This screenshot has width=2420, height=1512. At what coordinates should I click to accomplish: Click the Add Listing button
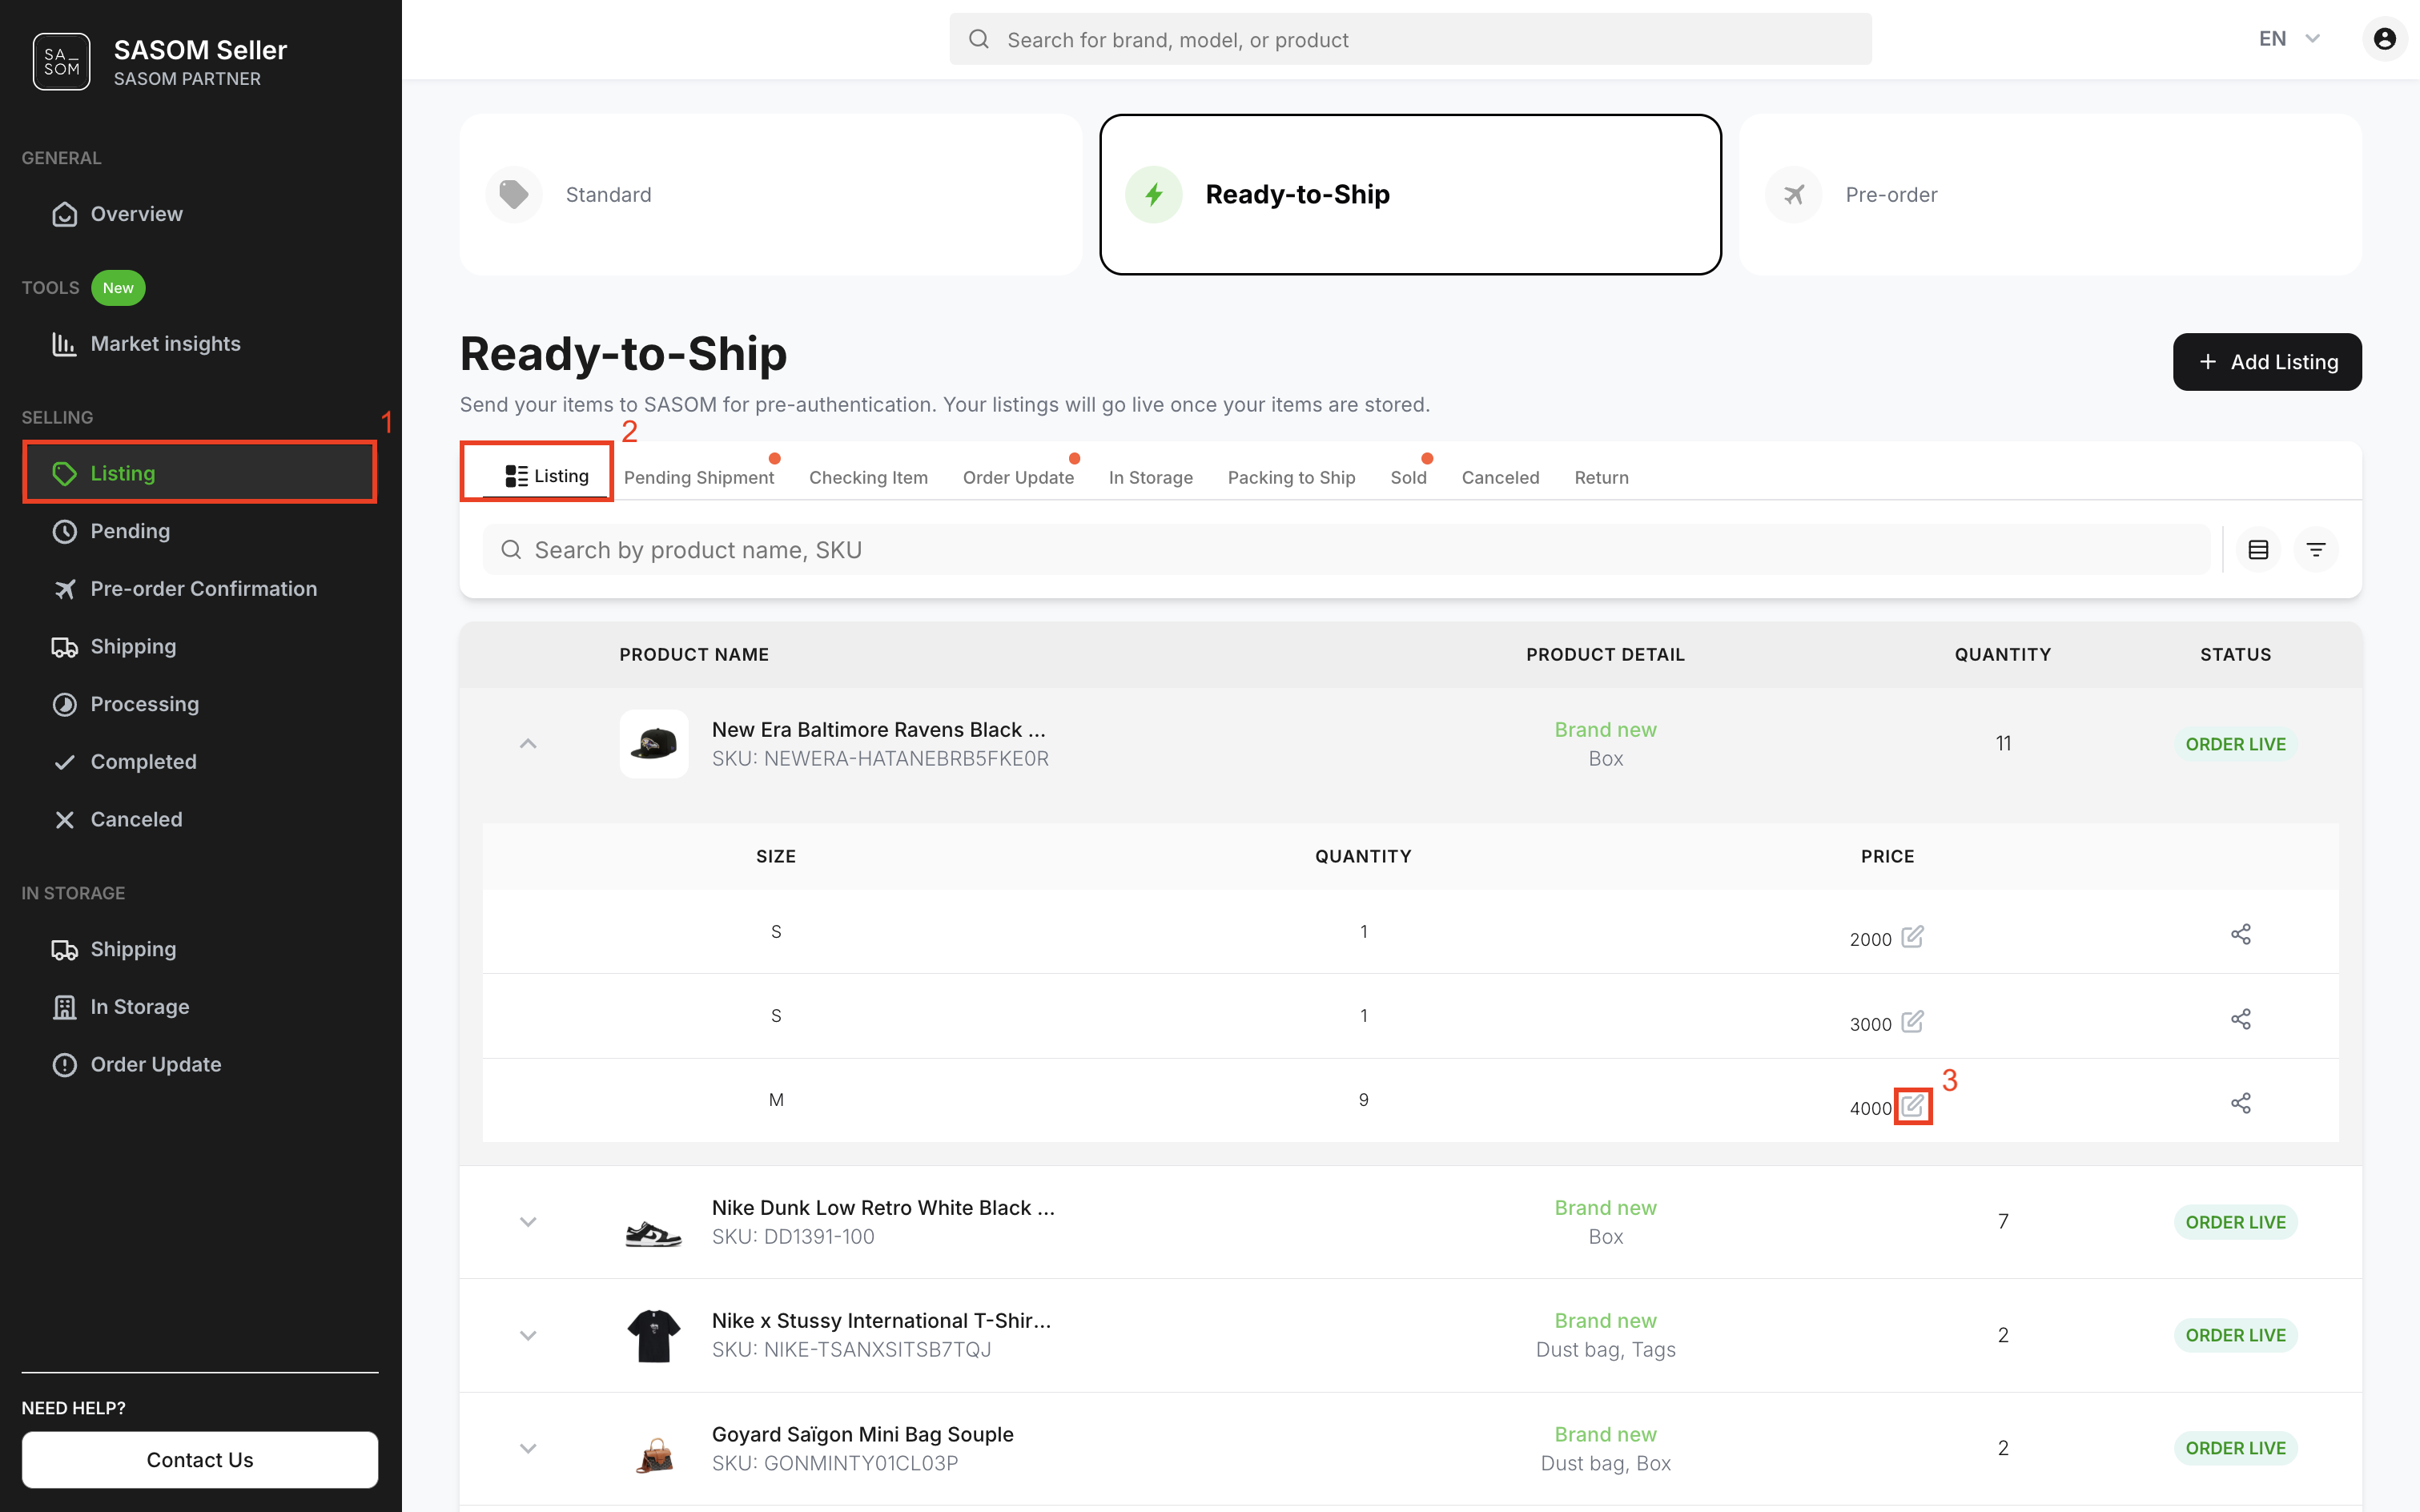(x=2266, y=362)
